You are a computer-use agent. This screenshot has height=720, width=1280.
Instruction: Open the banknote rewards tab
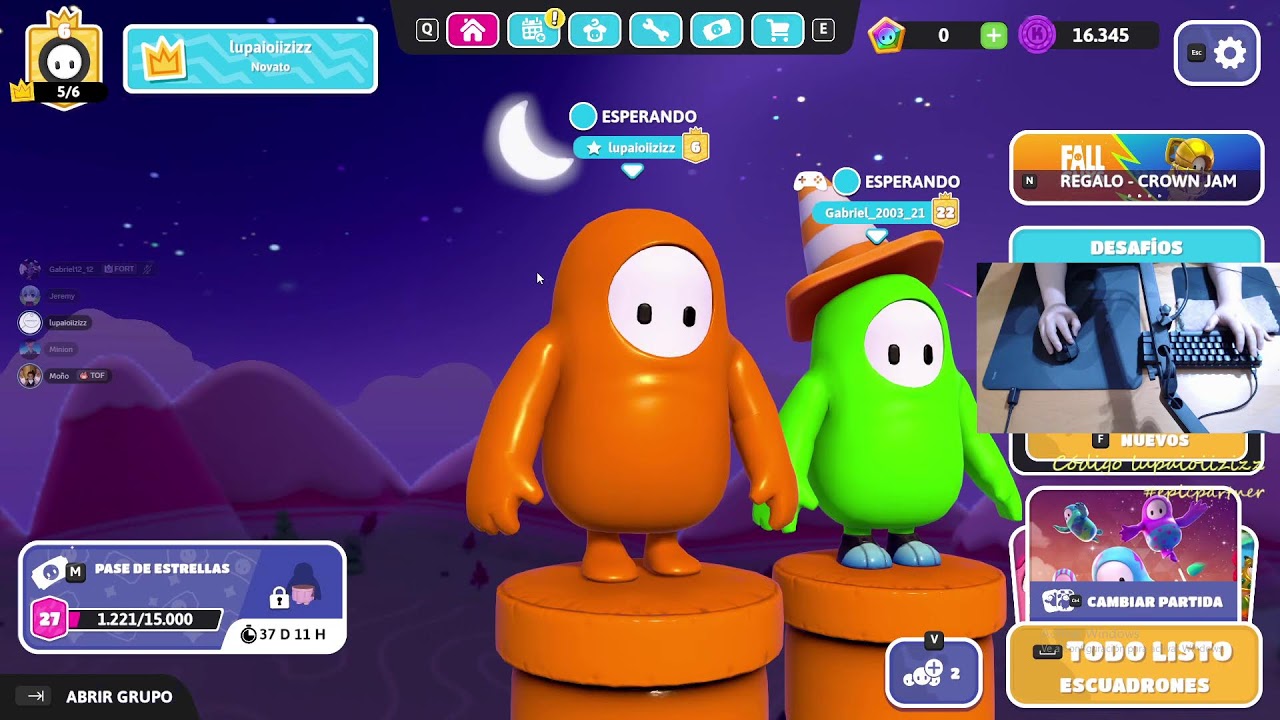[x=716, y=30]
